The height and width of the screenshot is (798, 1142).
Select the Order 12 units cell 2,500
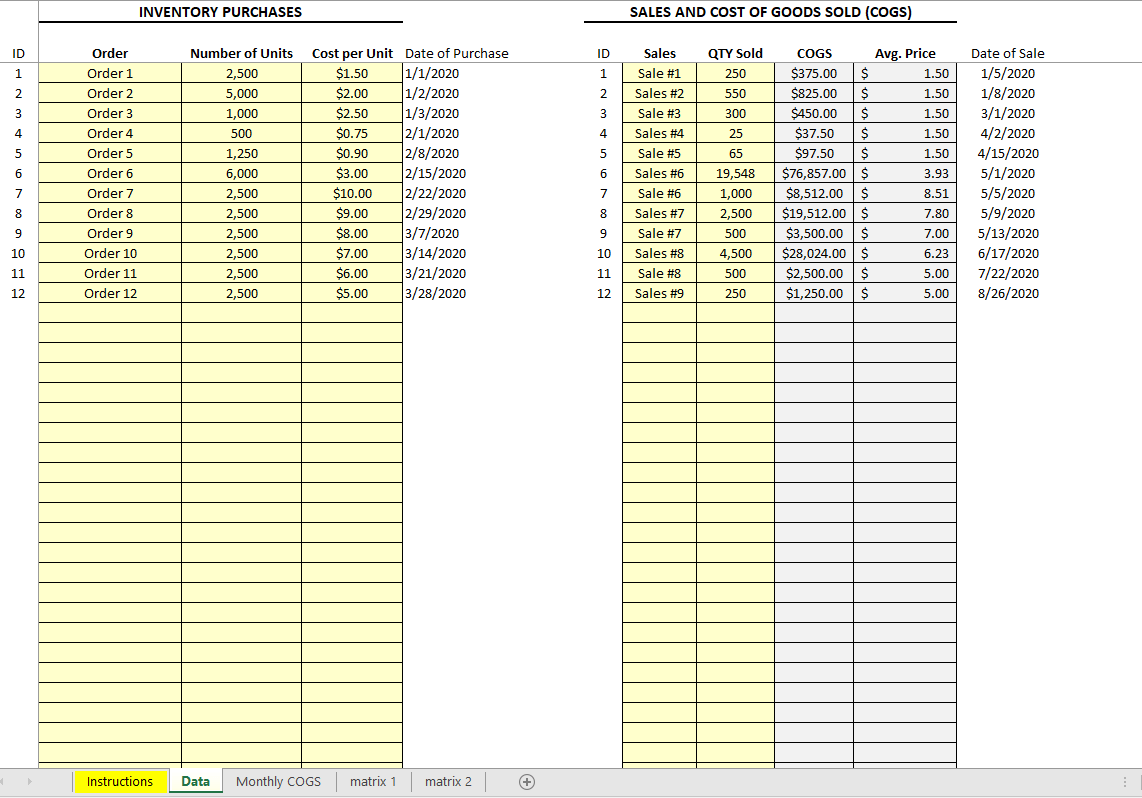tap(241, 293)
